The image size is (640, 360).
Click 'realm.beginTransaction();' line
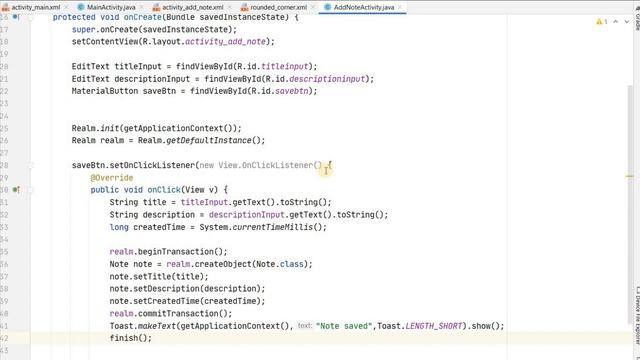[x=168, y=251]
